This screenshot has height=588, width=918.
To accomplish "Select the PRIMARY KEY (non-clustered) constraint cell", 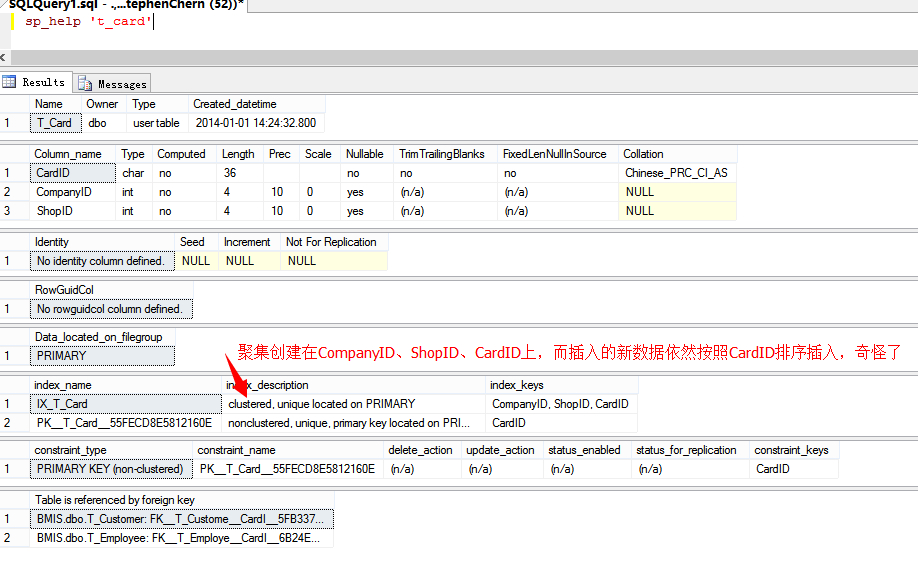I will pyautogui.click(x=110, y=469).
